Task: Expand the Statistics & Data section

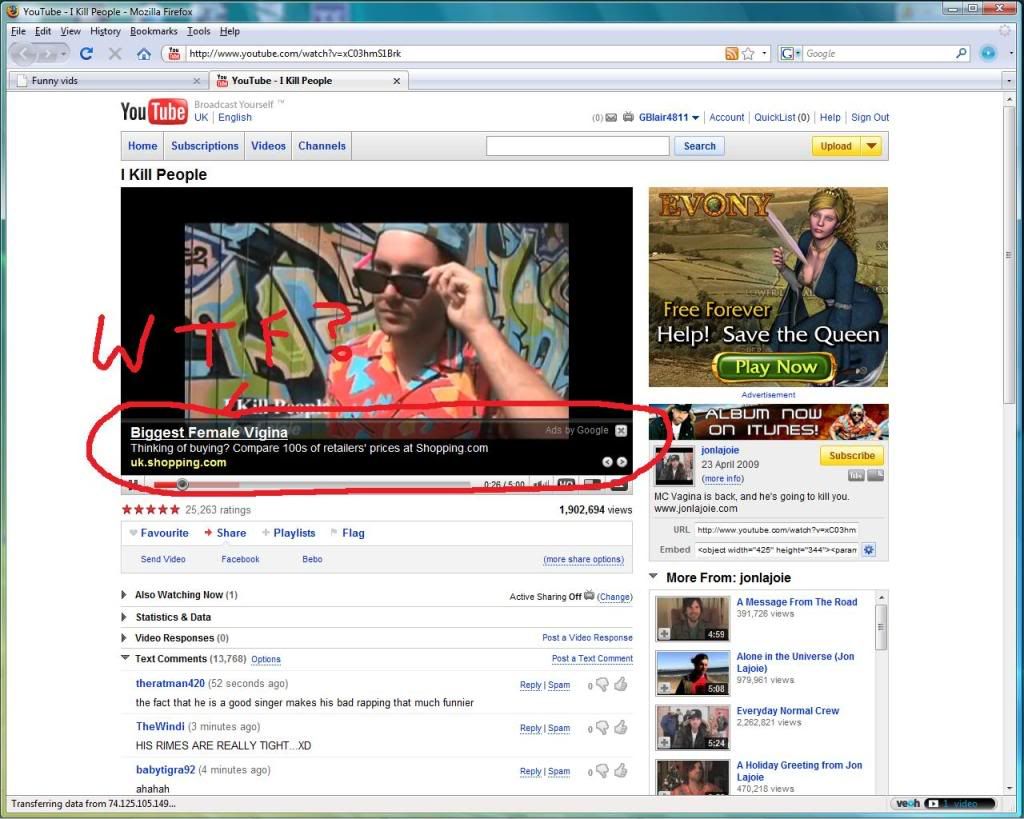Action: tap(125, 617)
